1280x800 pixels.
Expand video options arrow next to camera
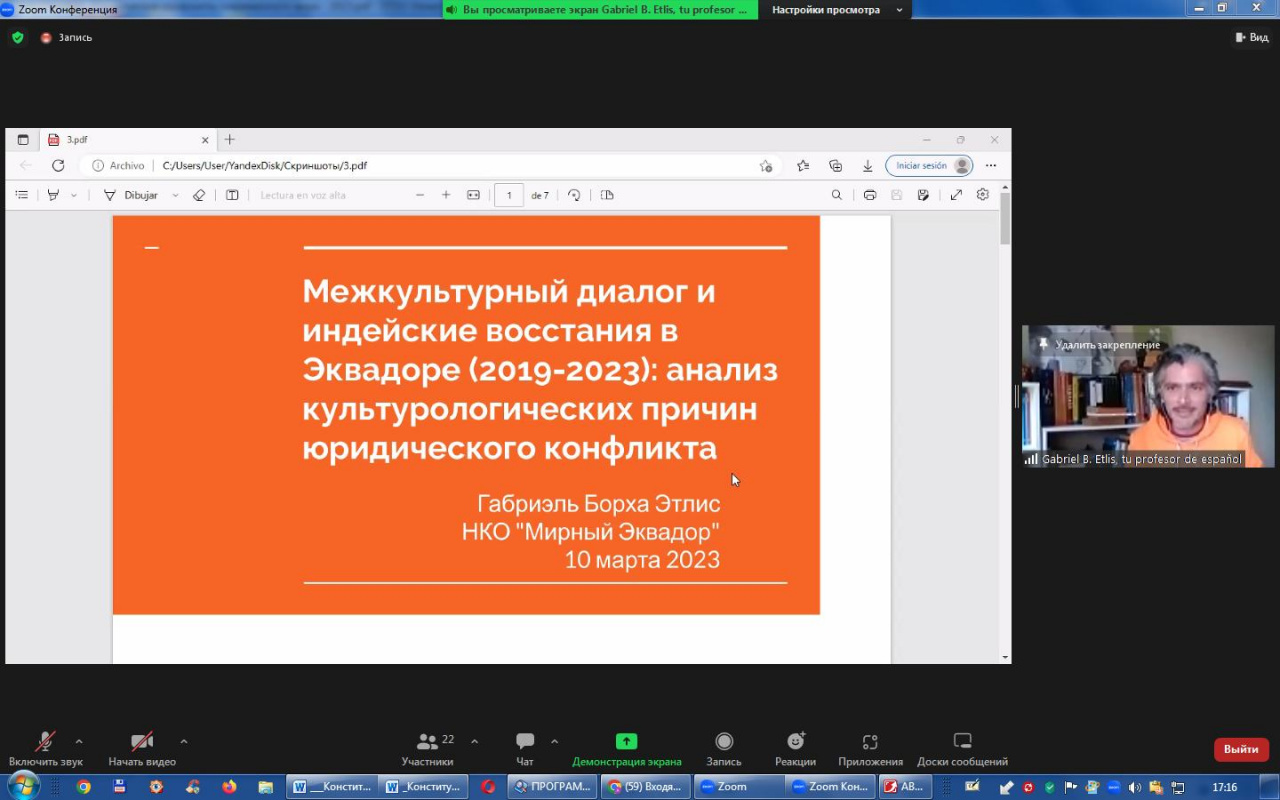(184, 741)
